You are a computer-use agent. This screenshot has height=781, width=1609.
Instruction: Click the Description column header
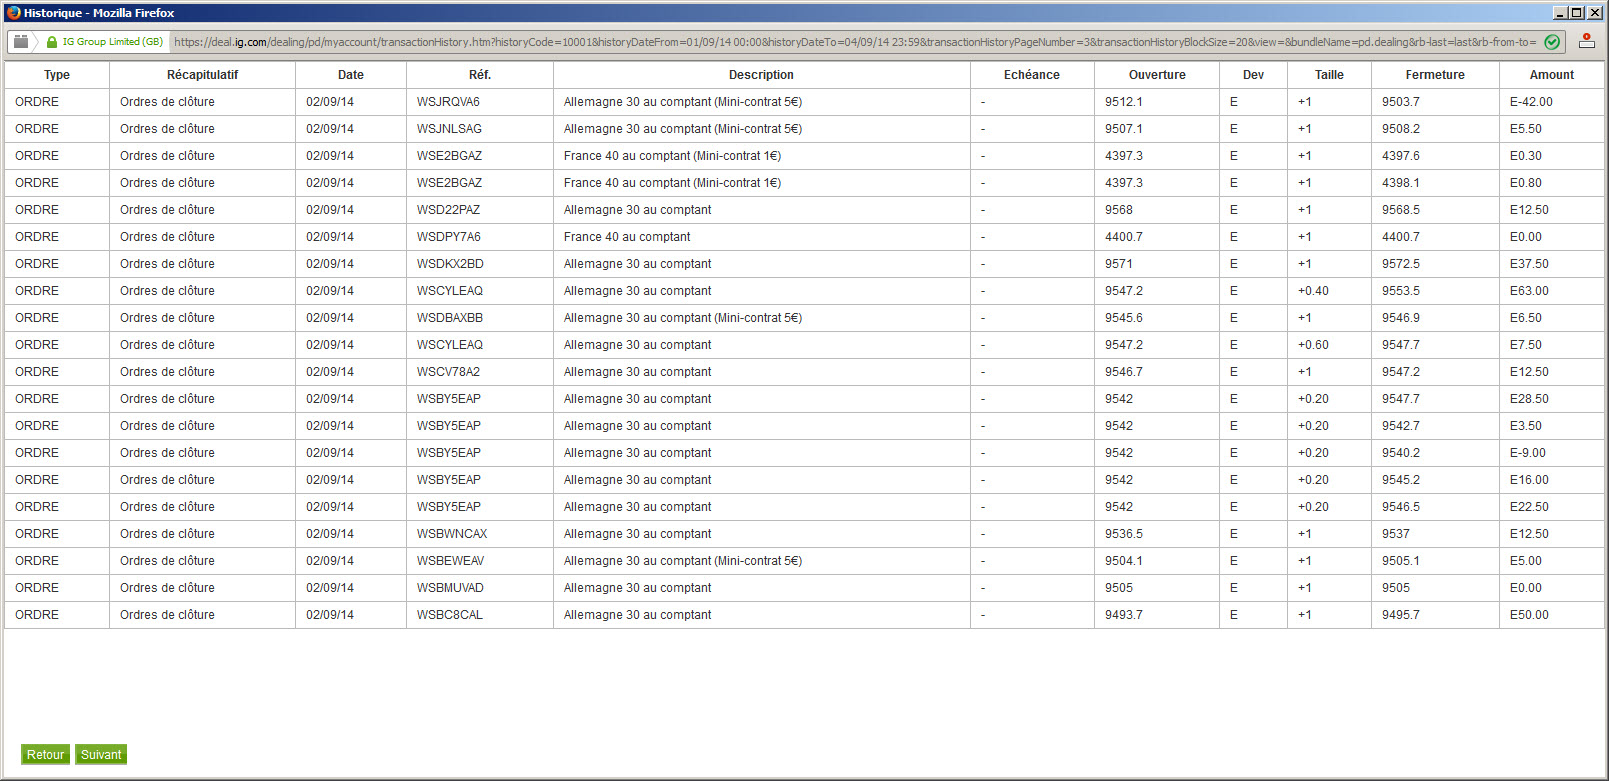(x=761, y=75)
